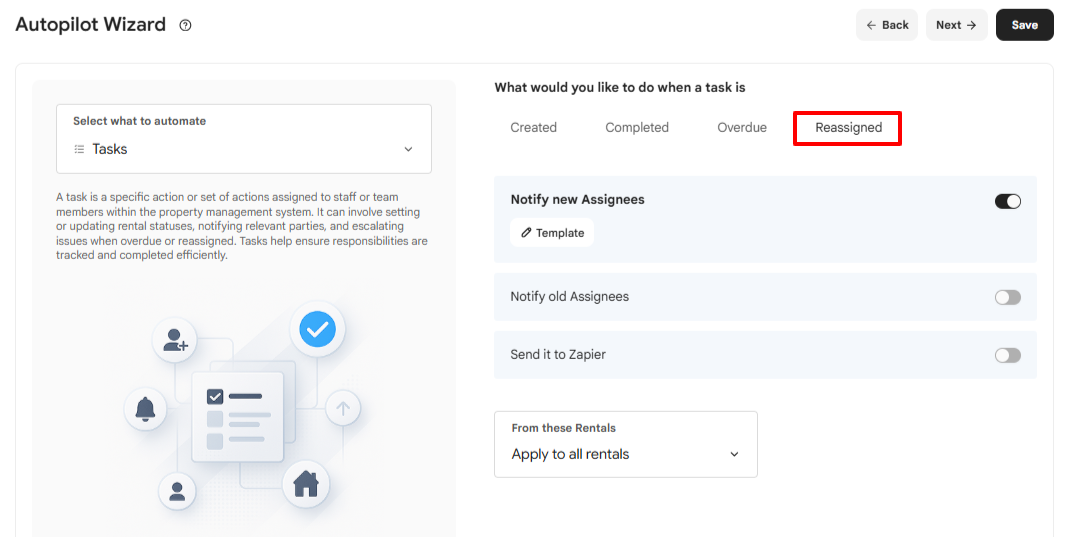
Task: Click the Save button
Action: [x=1024, y=25]
